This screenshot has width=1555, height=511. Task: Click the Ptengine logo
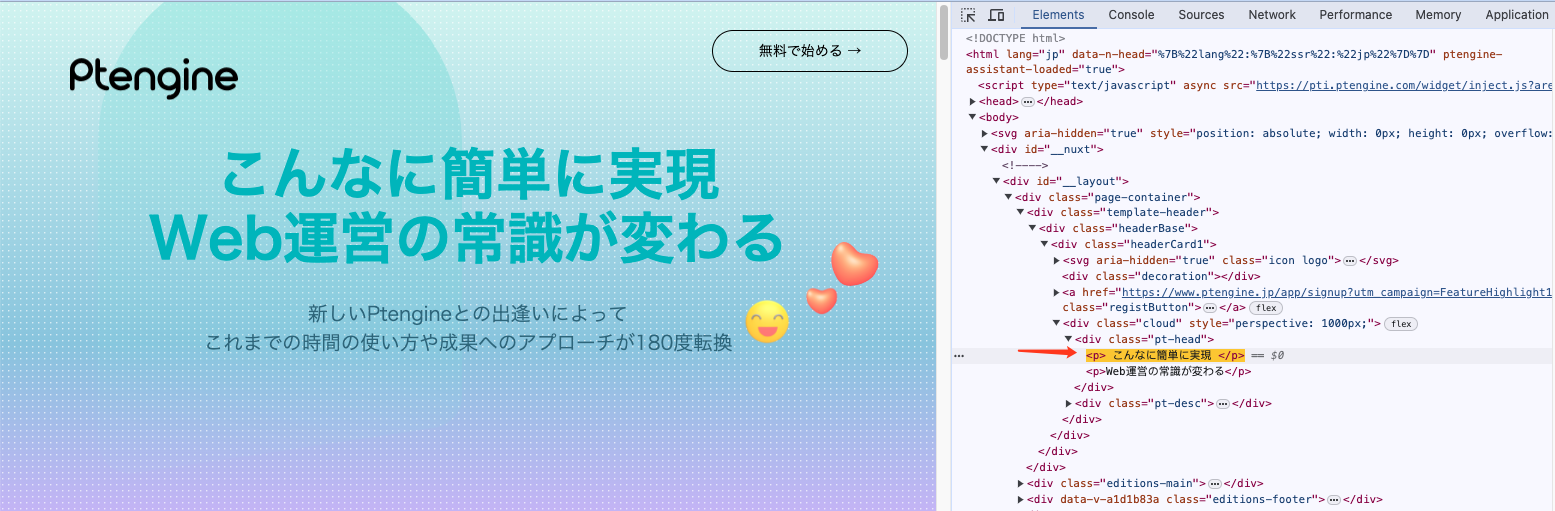154,78
